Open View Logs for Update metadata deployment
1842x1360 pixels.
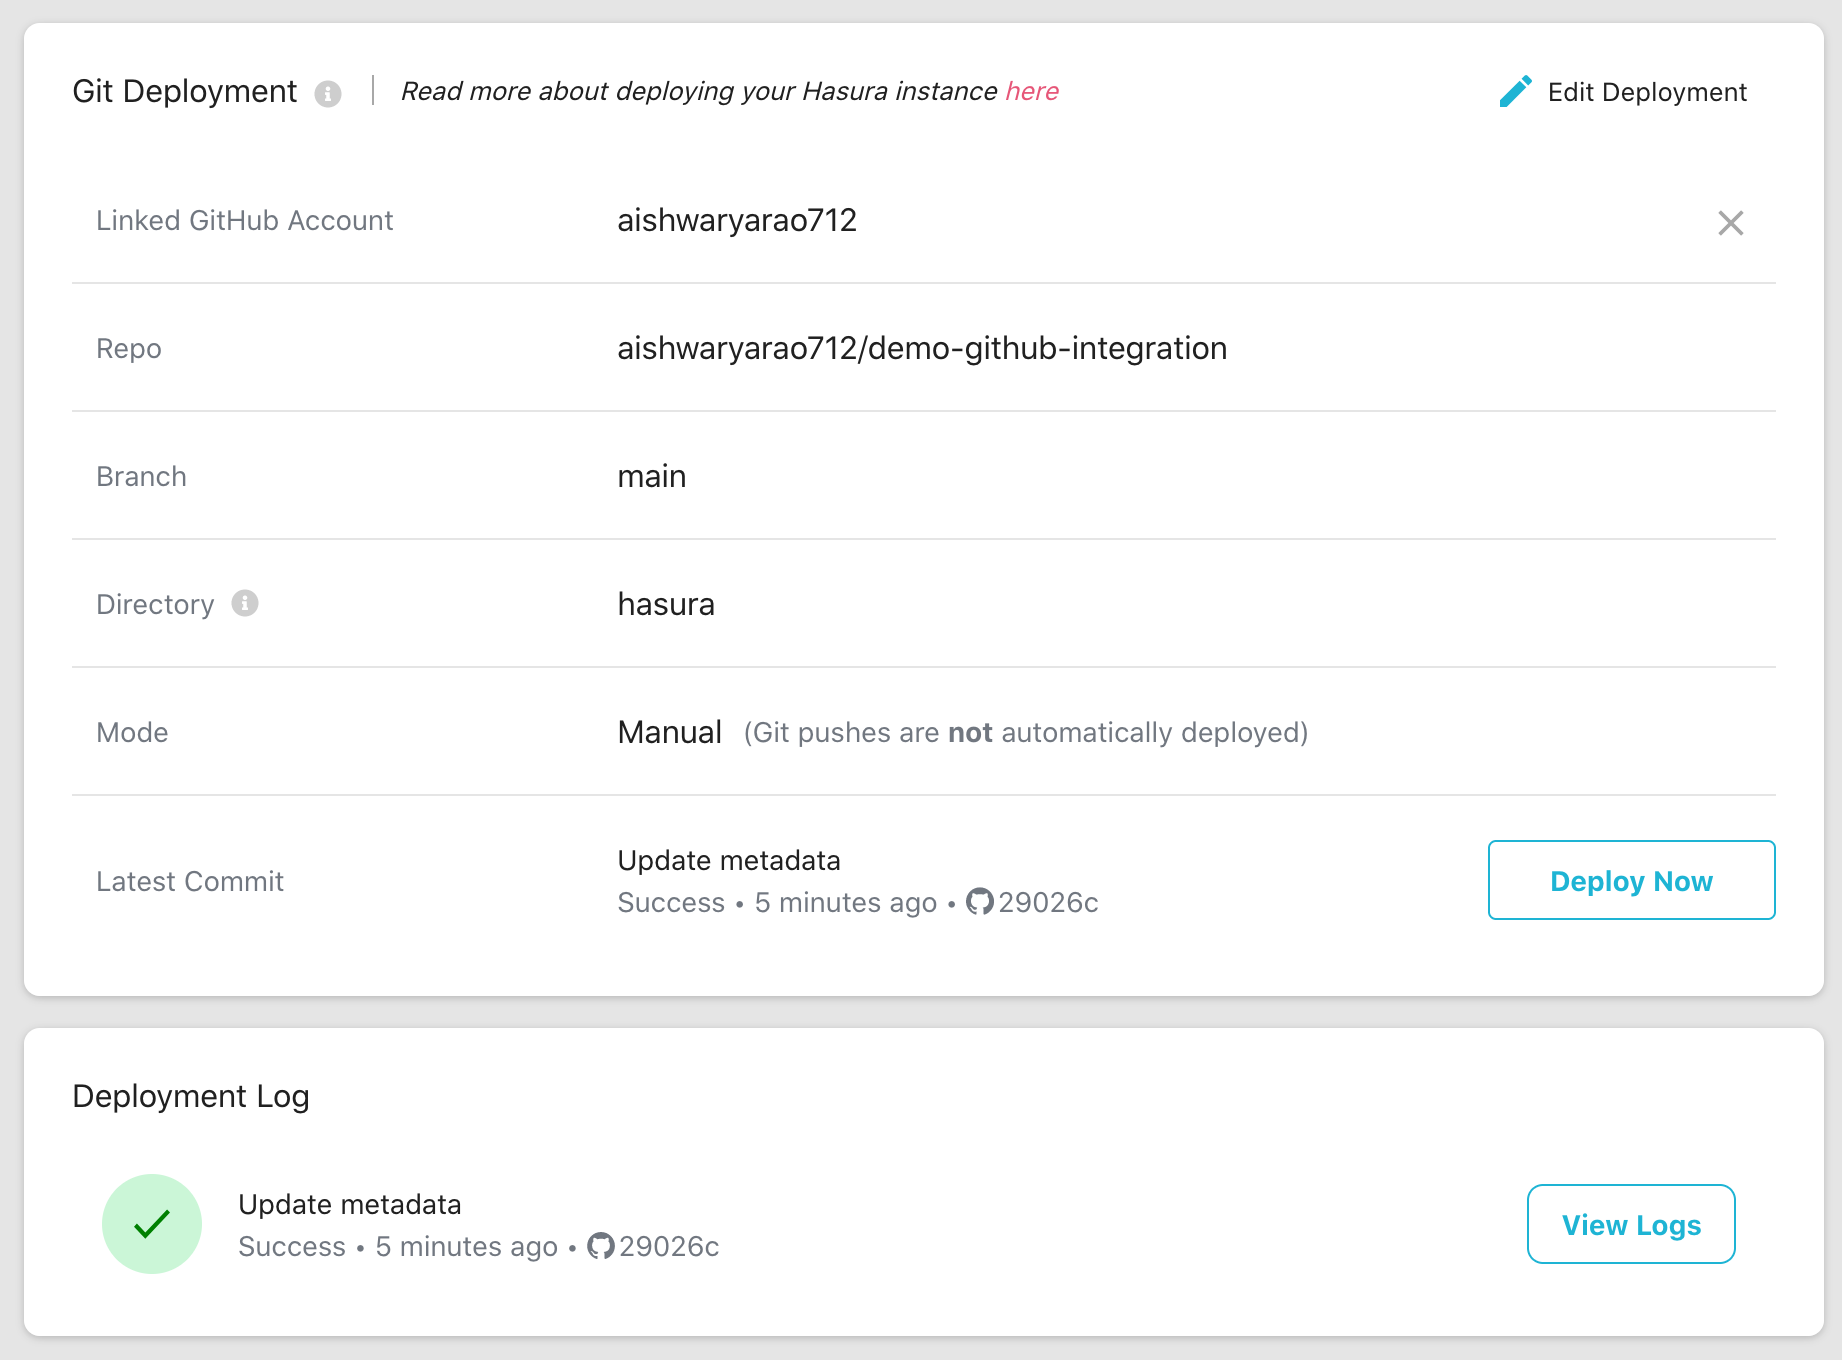1630,1224
